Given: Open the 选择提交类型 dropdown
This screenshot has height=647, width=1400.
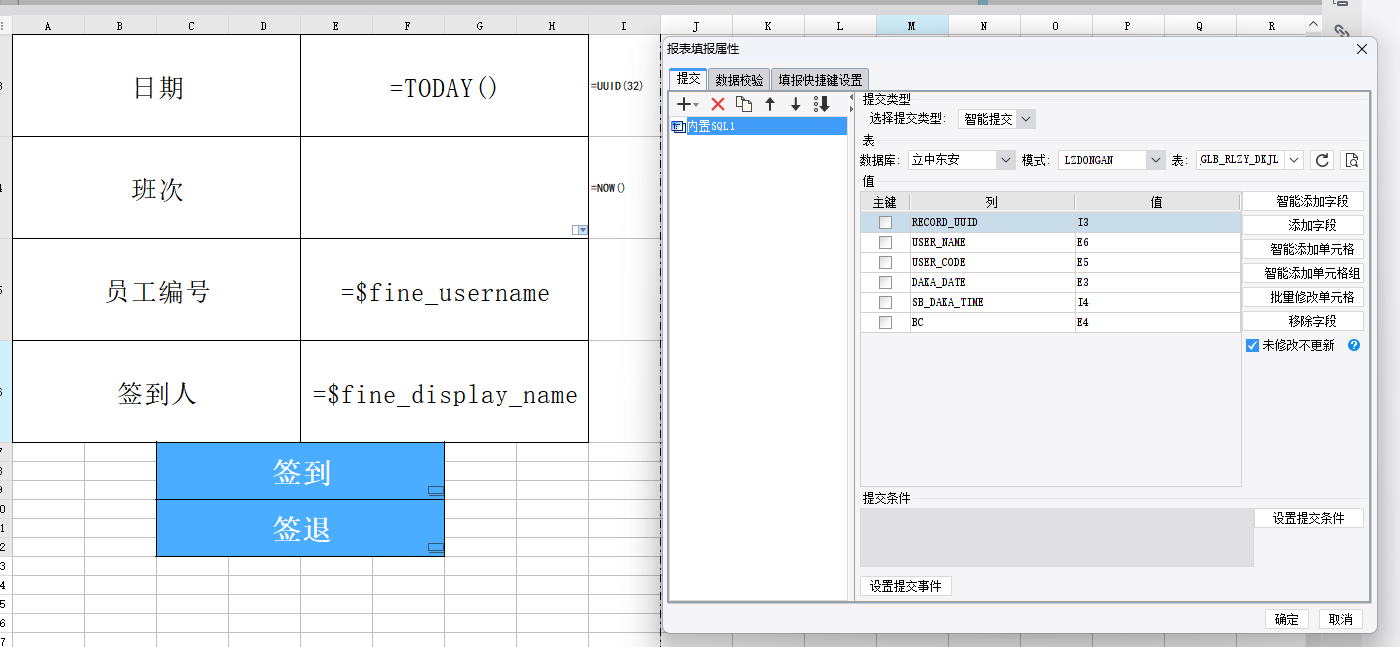Looking at the screenshot, I should pos(996,119).
